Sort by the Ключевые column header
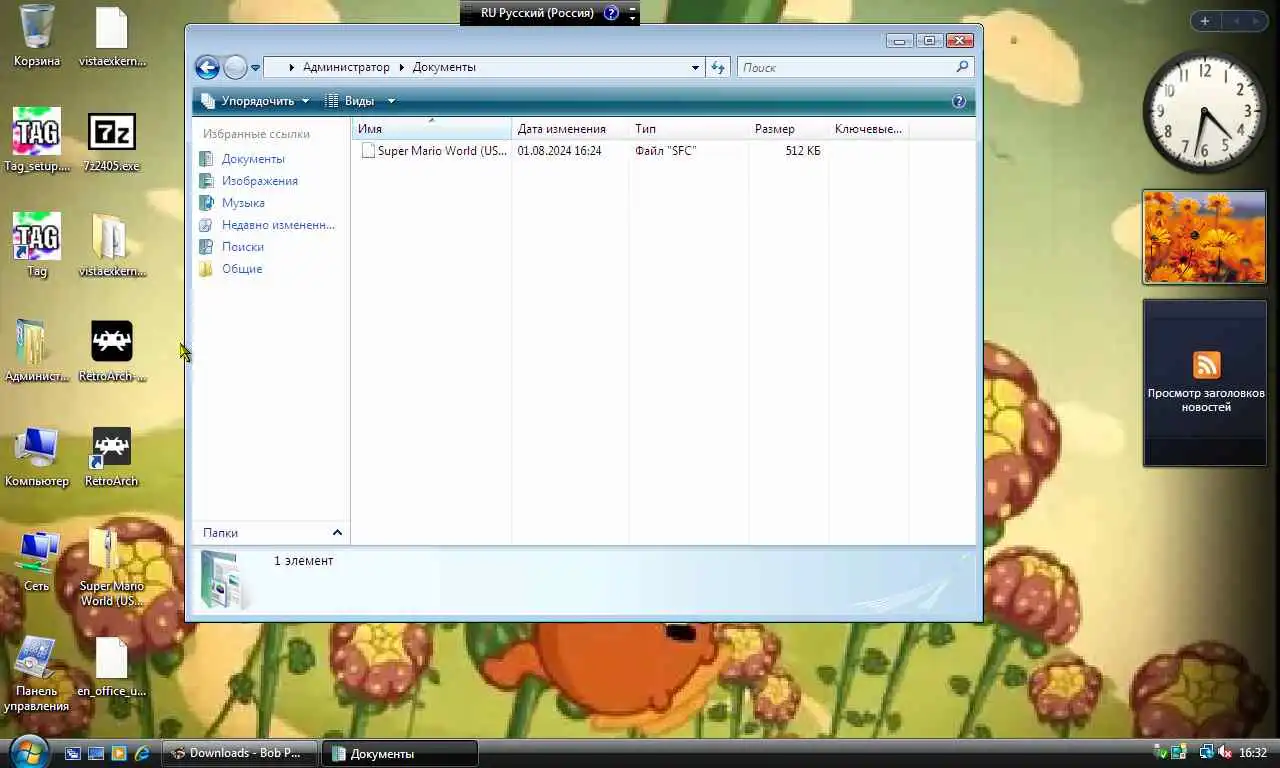The width and height of the screenshot is (1280, 768). tap(868, 129)
